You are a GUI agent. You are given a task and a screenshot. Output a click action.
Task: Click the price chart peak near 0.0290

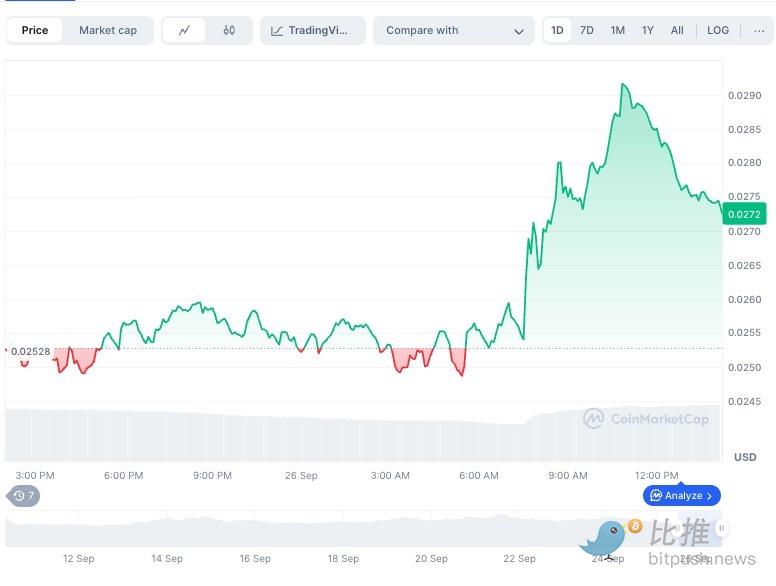pos(624,86)
